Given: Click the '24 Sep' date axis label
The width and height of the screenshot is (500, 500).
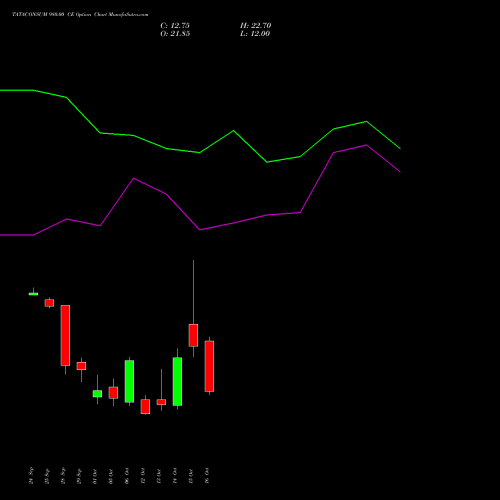Looking at the screenshot, I should [31, 476].
